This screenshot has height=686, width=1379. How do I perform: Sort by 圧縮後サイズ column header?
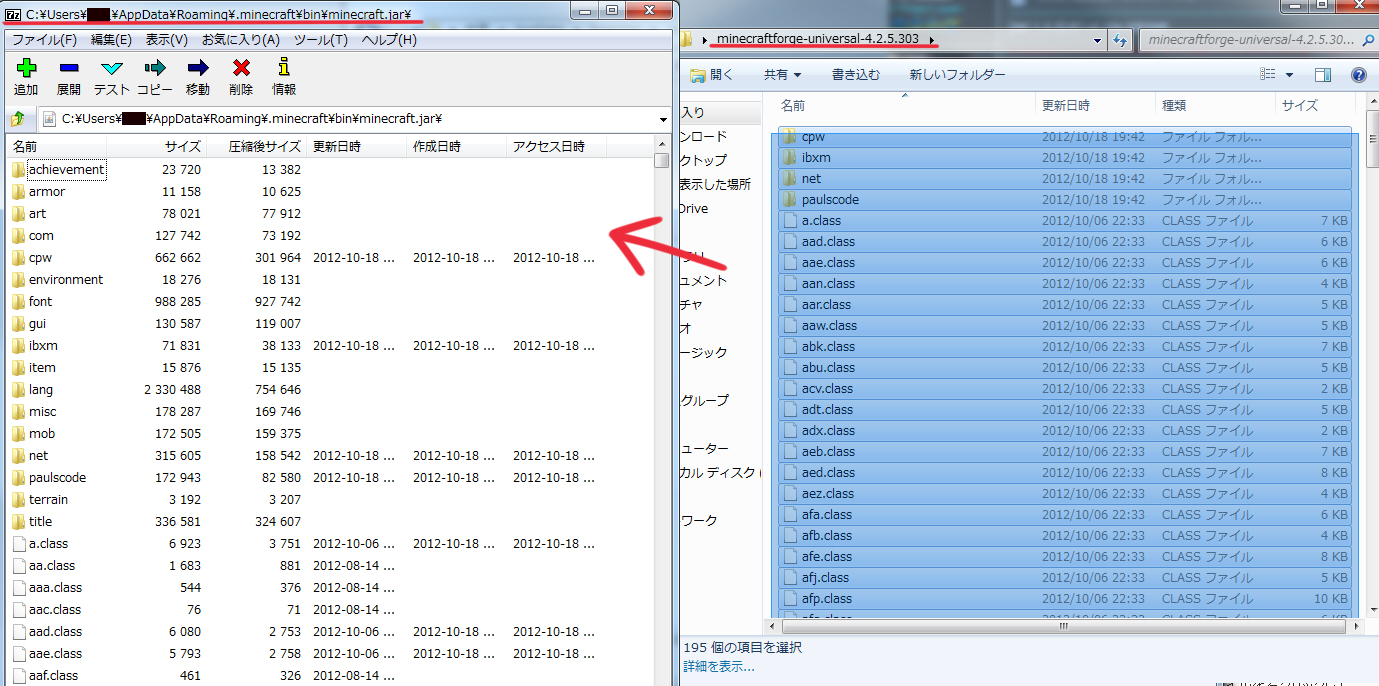click(257, 147)
